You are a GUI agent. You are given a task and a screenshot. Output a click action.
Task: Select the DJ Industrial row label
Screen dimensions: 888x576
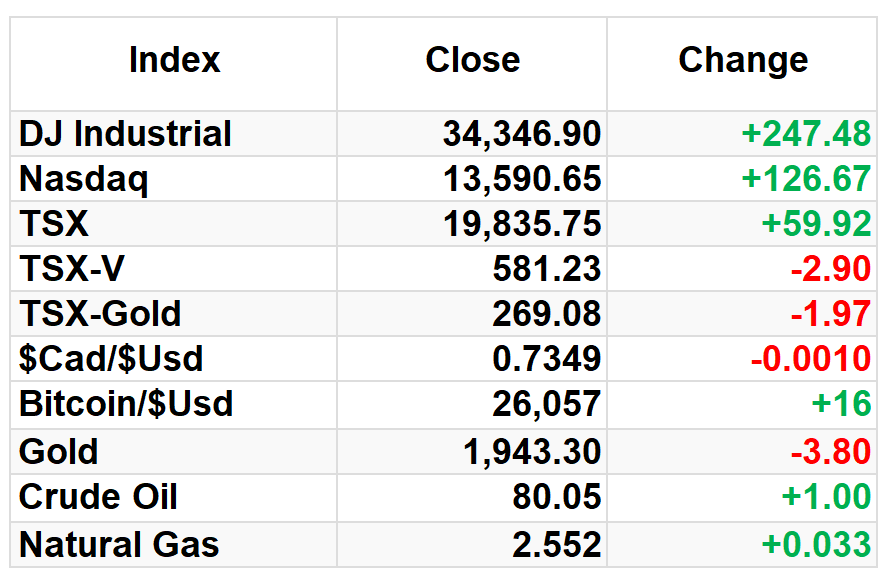125,134
